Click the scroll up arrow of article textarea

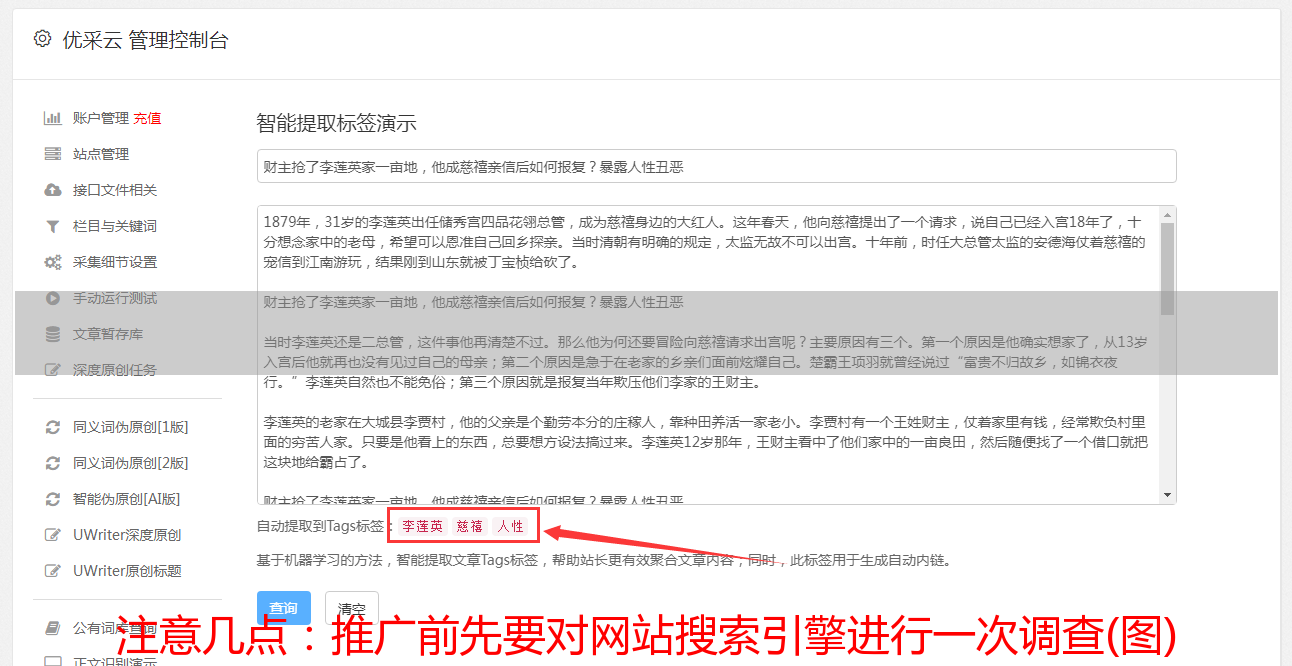[1167, 215]
